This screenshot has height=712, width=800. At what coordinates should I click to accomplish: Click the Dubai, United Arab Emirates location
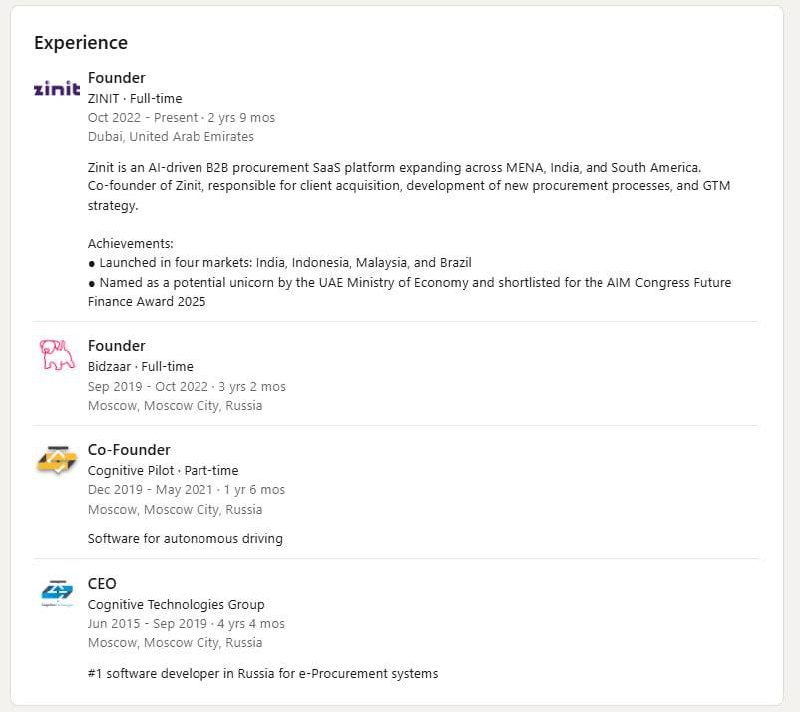(171, 137)
